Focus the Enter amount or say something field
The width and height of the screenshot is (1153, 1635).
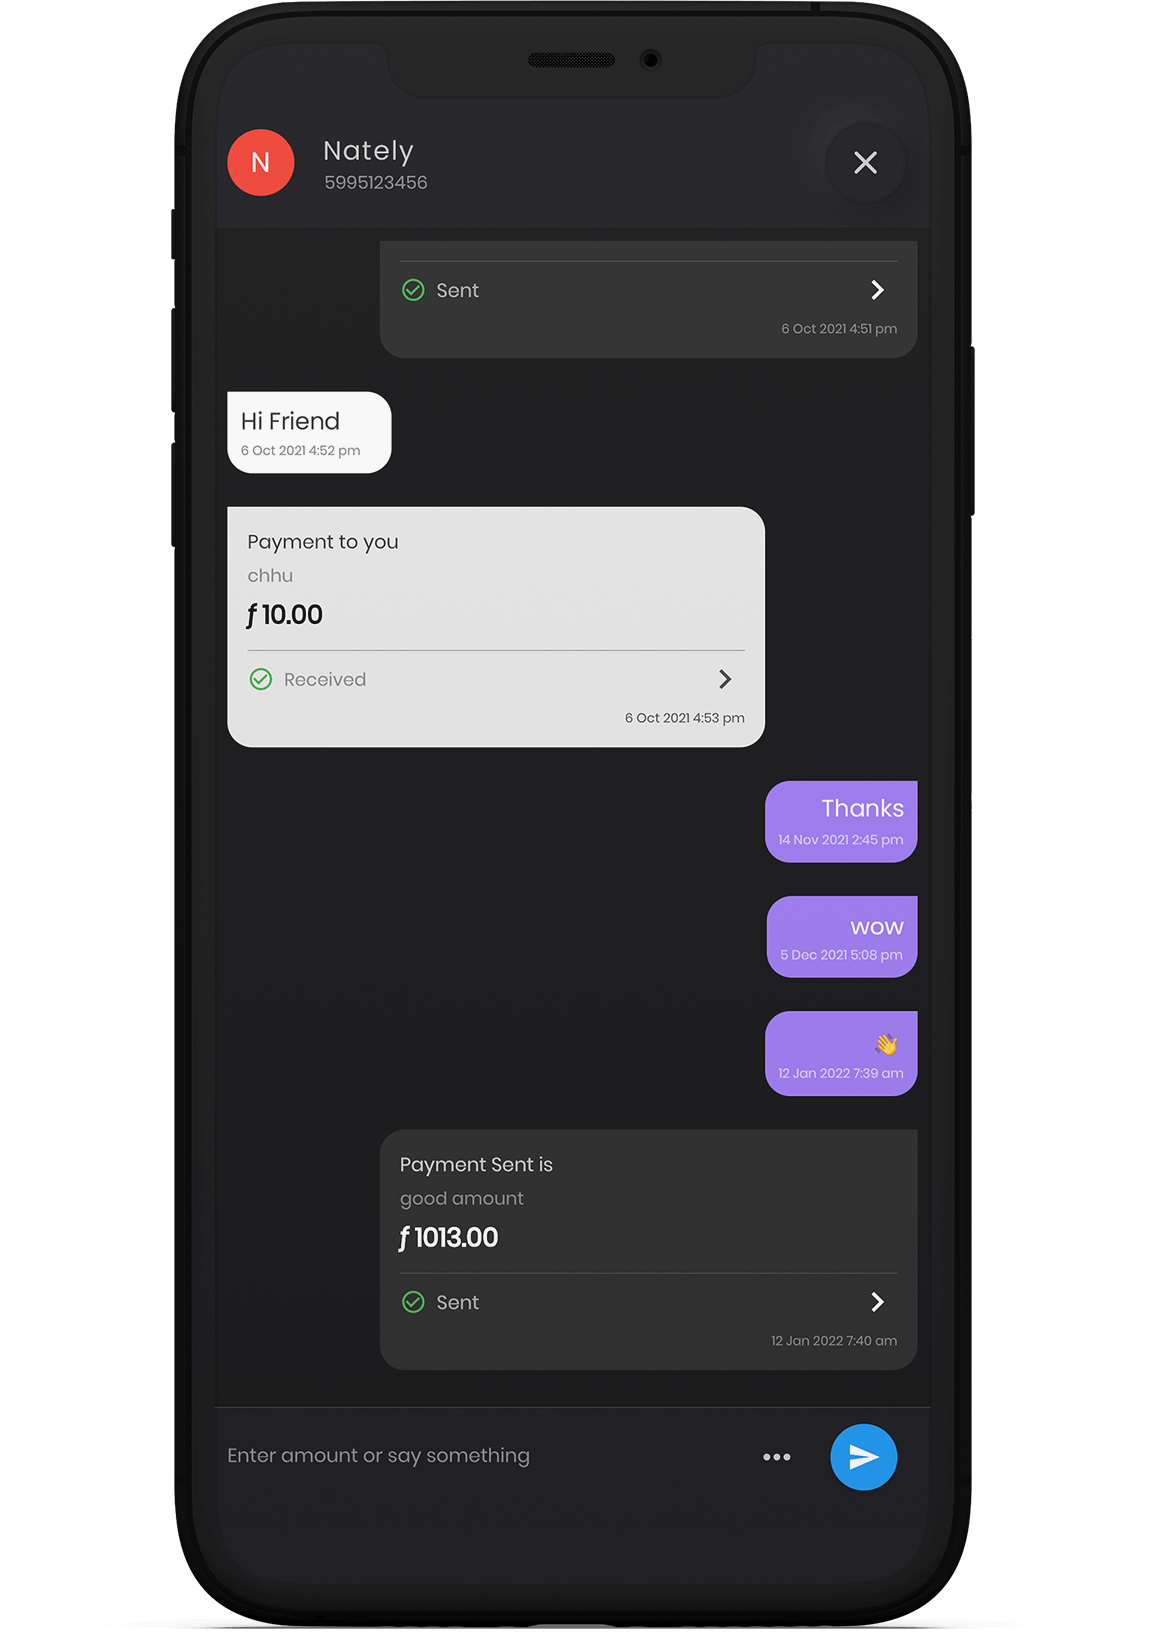480,1456
